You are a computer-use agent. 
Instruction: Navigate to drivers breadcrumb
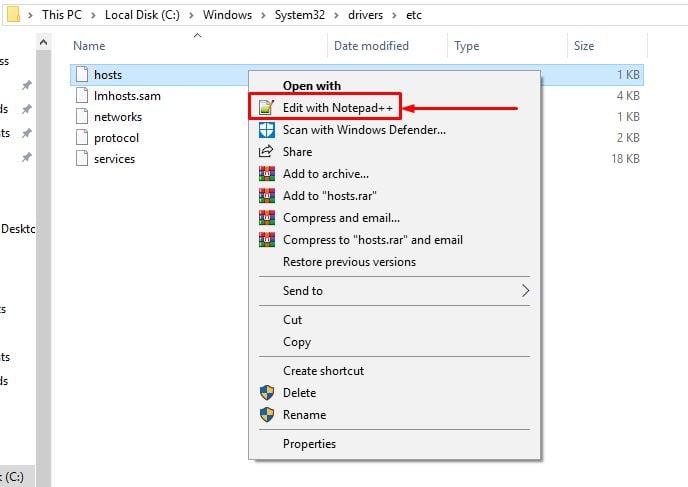pyautogui.click(x=365, y=15)
